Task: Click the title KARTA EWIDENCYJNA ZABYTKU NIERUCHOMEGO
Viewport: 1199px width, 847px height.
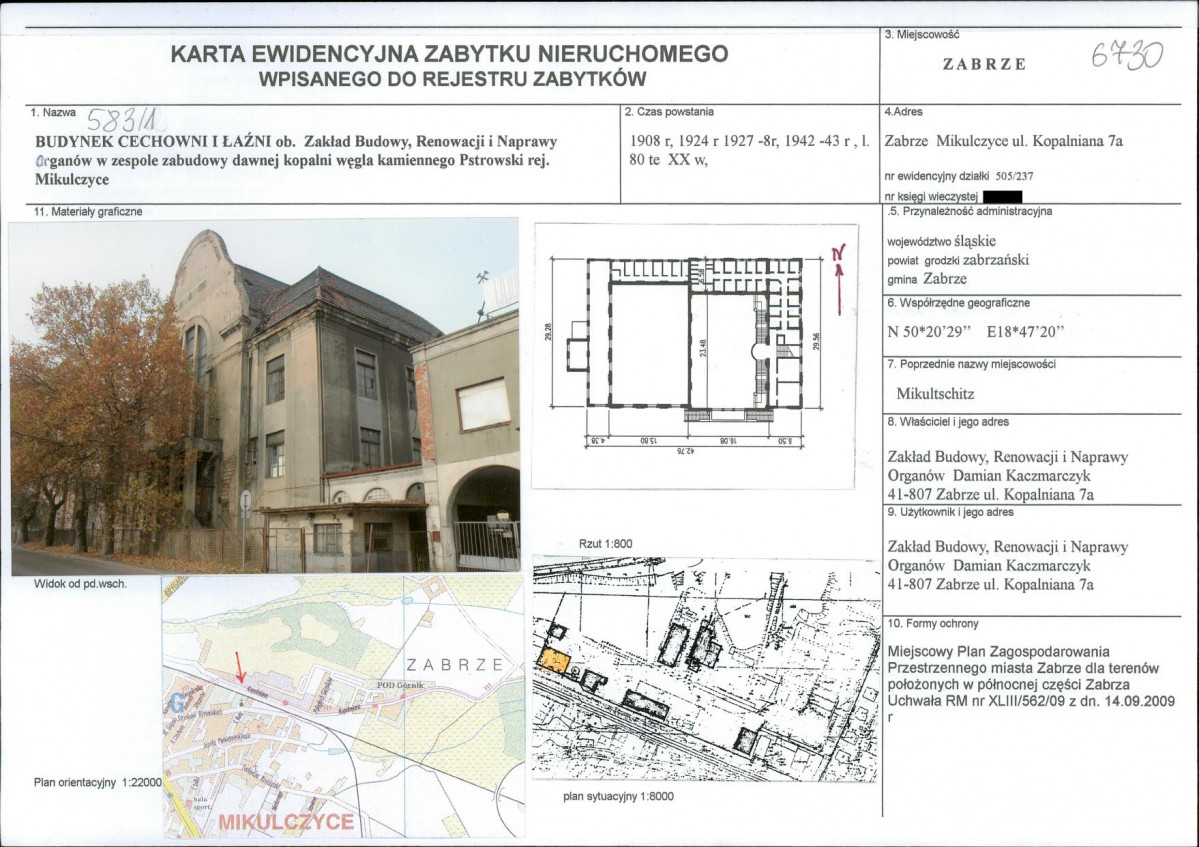Action: (x=449, y=54)
